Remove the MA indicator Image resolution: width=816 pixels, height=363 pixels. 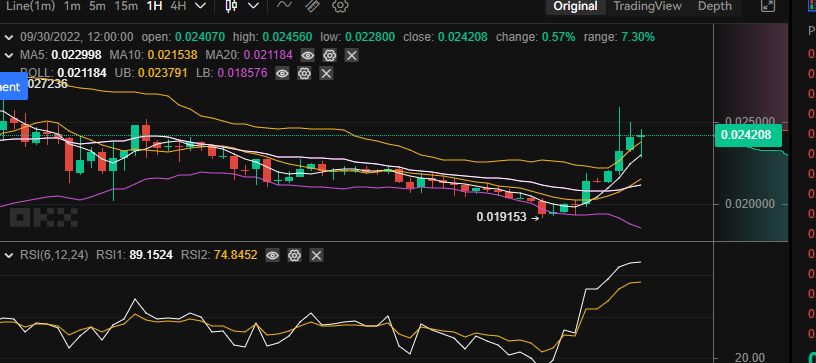[352, 55]
